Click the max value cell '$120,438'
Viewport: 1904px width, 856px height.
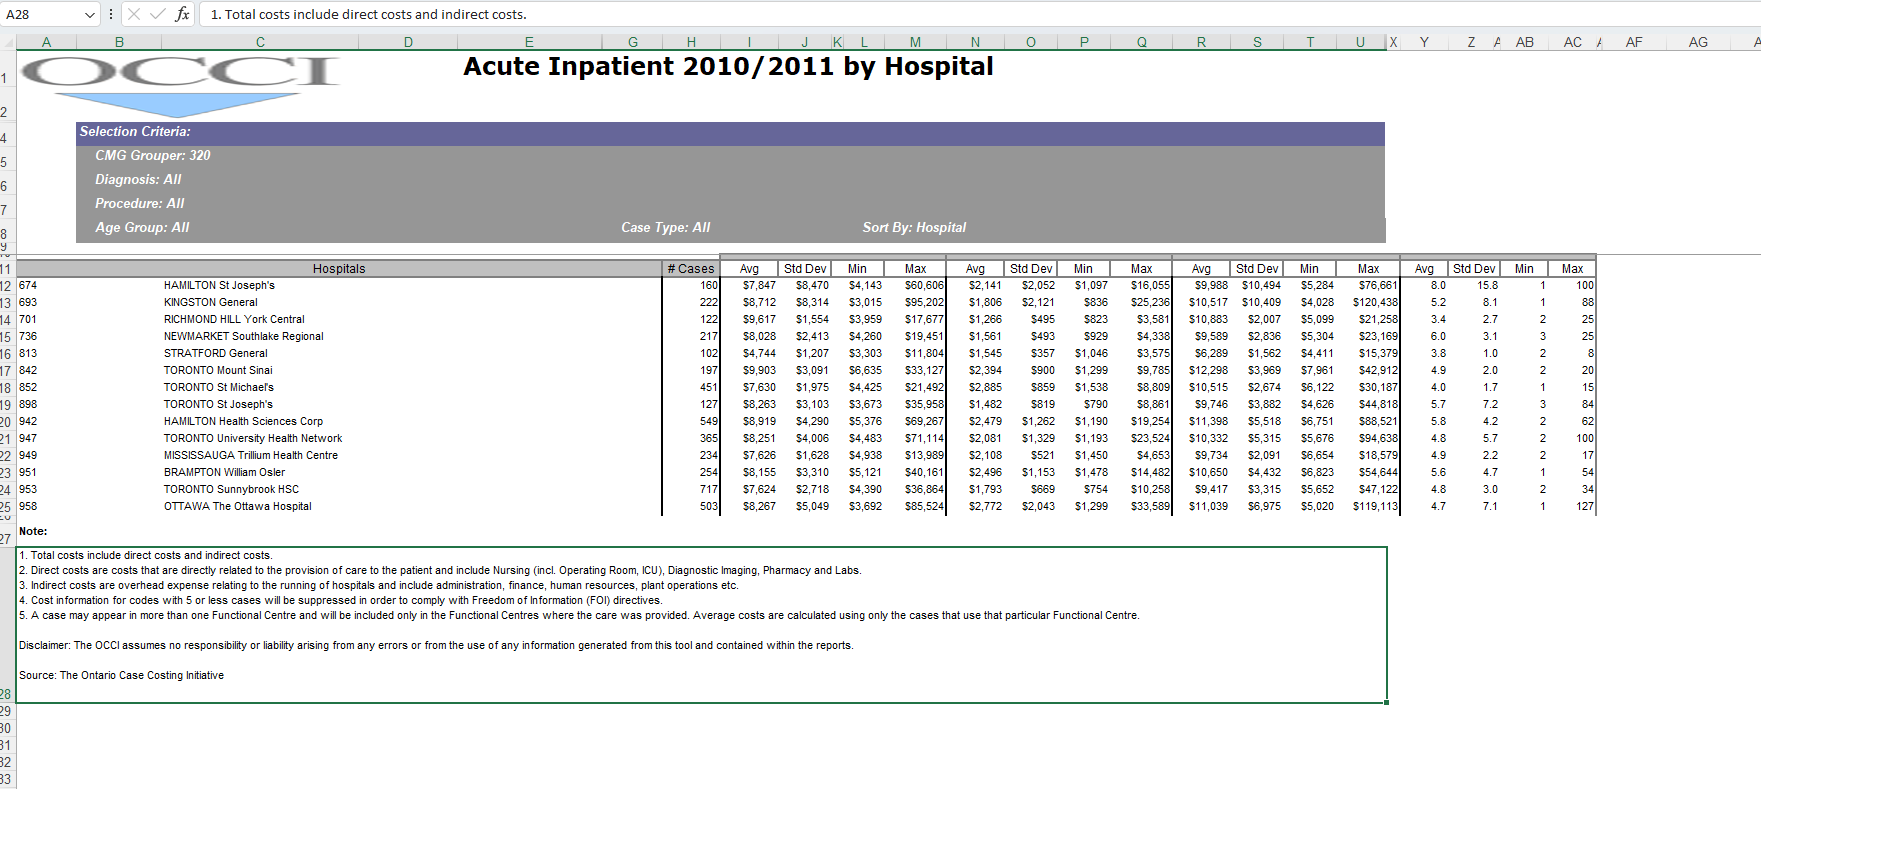pos(1375,303)
